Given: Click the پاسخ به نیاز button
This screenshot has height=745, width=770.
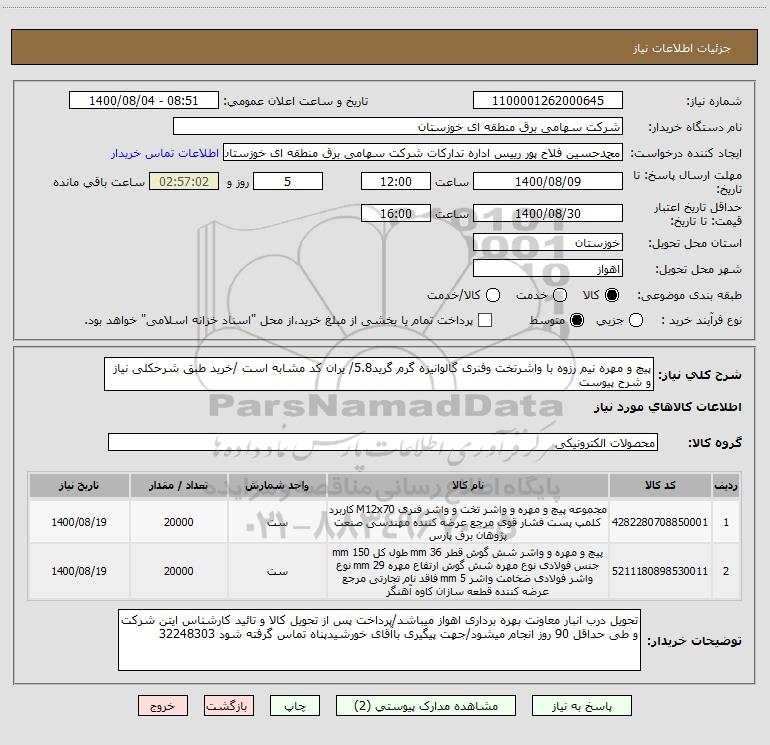Looking at the screenshot, I should (582, 706).
